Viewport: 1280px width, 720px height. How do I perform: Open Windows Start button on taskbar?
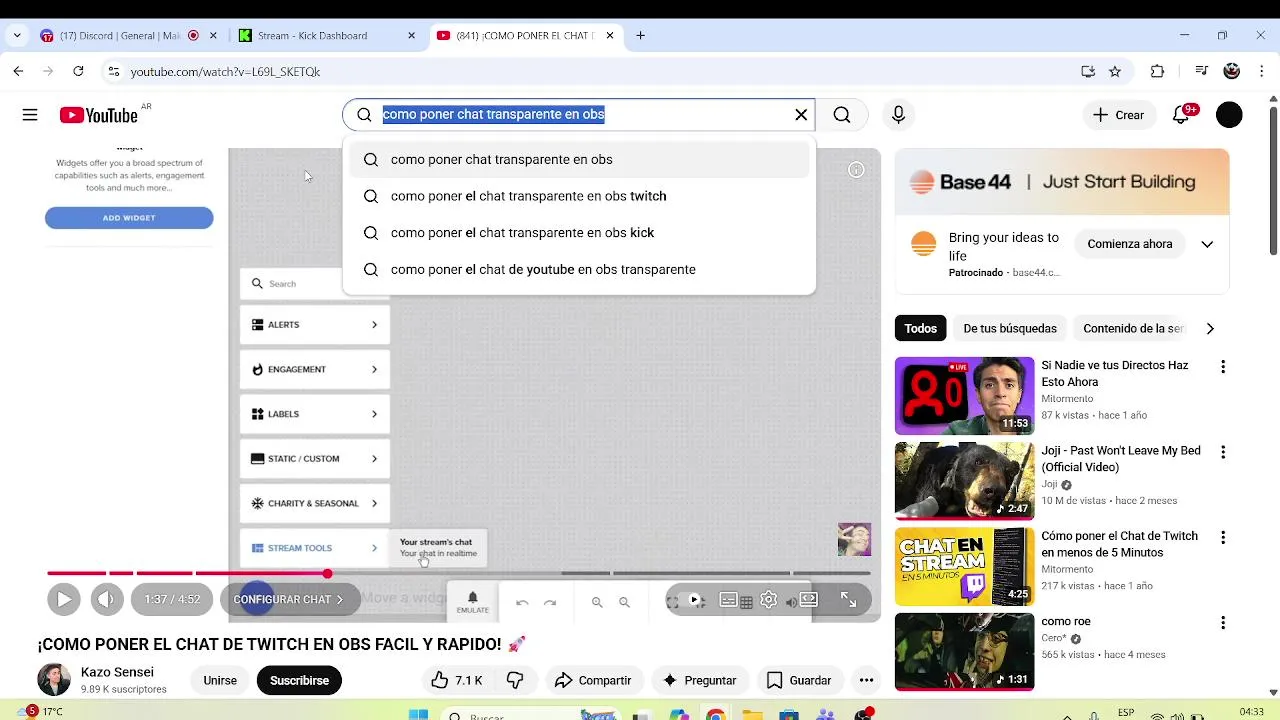click(418, 714)
